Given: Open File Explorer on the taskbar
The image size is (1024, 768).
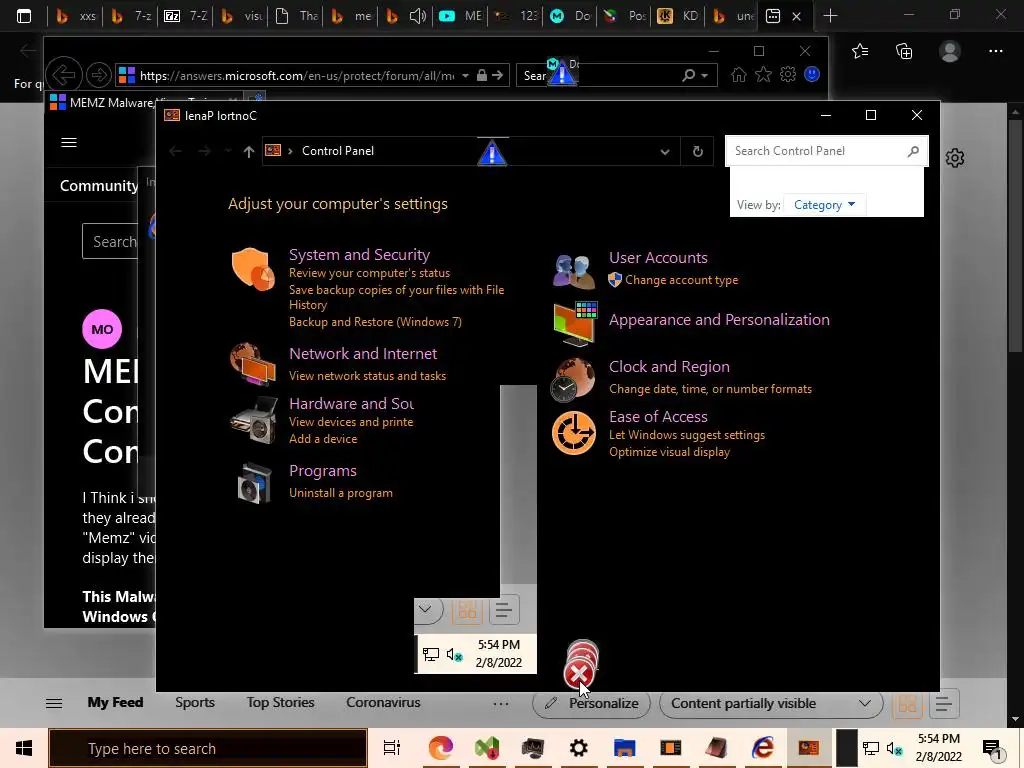Looking at the screenshot, I should pyautogui.click(x=624, y=748).
